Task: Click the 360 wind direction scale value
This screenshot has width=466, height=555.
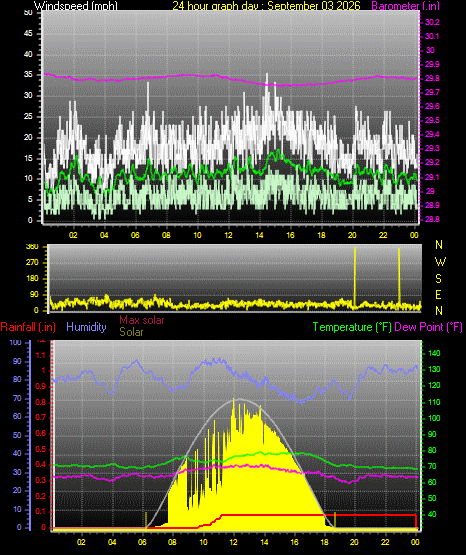Action: point(32,247)
